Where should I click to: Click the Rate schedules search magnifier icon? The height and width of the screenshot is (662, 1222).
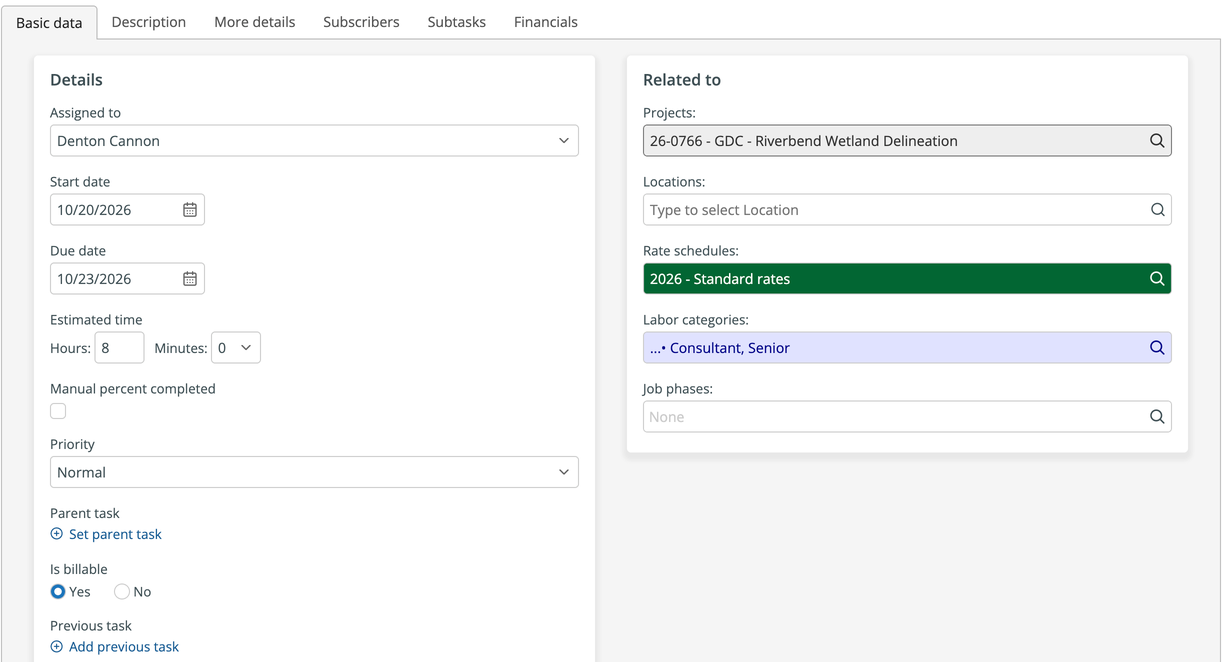coord(1157,279)
